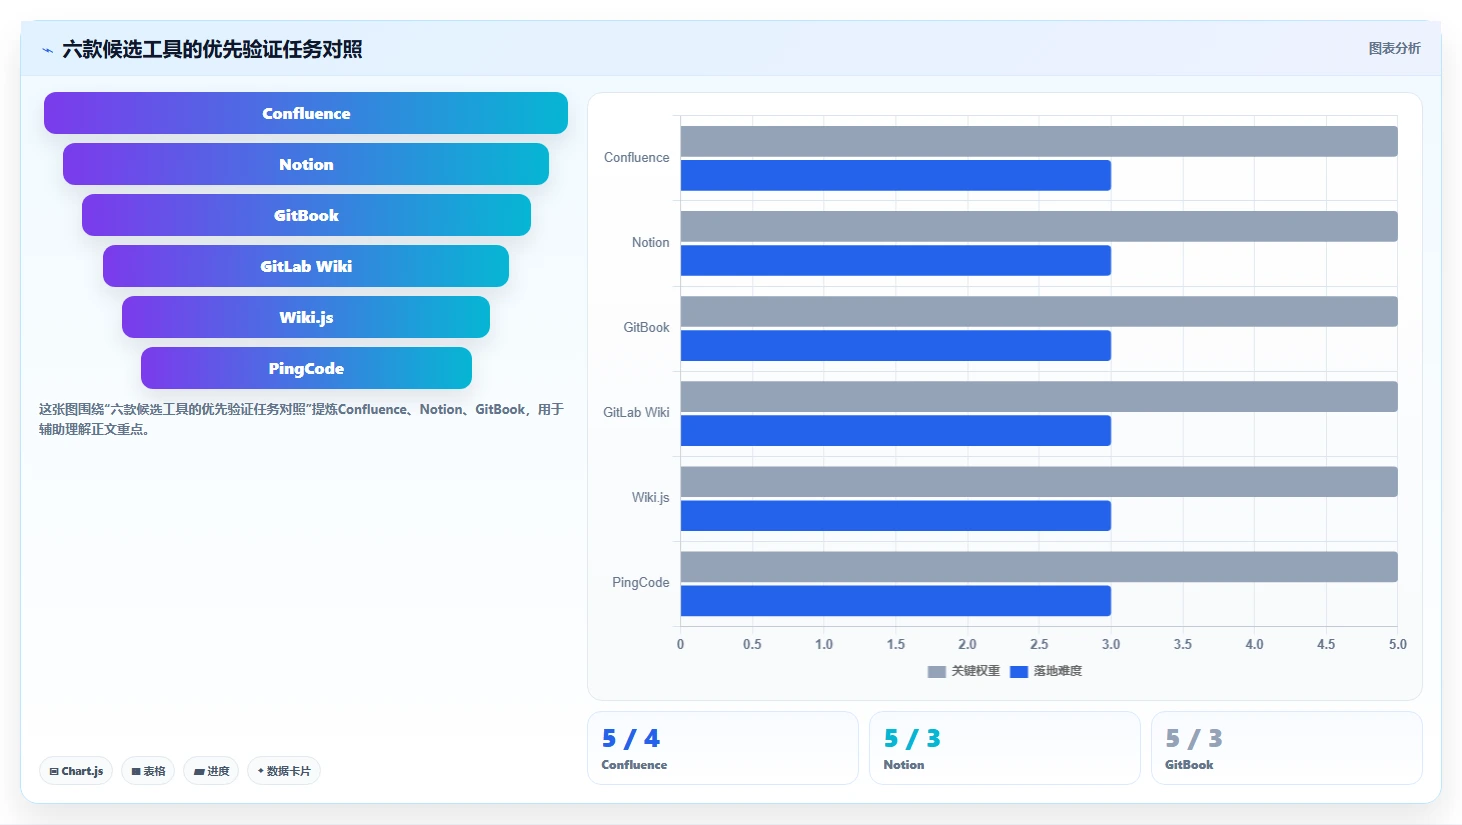1462x825 pixels.
Task: Open the 5 / 4 Confluence data card
Action: click(x=723, y=748)
